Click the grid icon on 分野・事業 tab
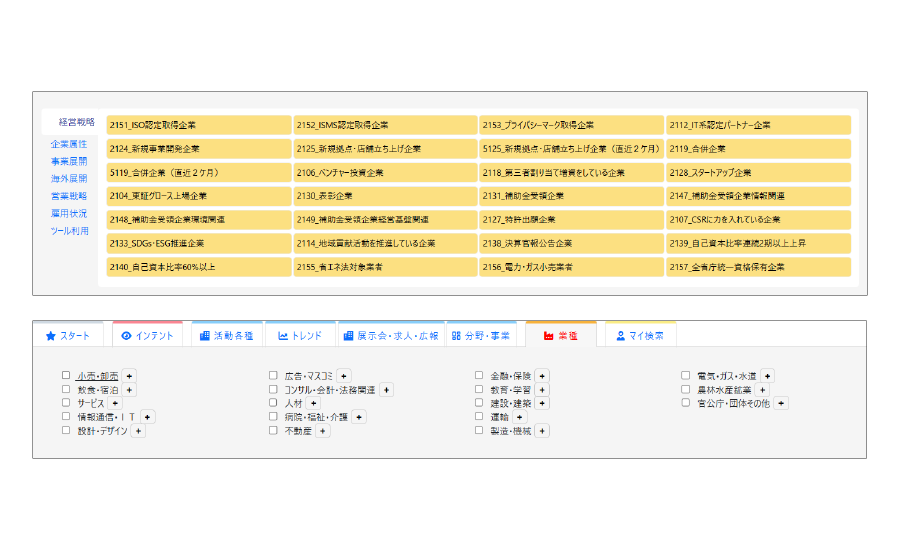Screen dimensions: 900x550 456,336
